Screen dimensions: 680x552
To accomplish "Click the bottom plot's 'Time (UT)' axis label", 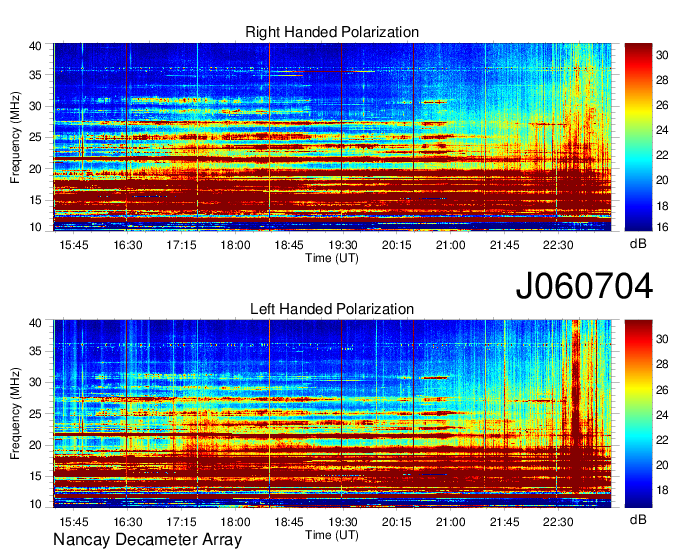I will pos(332,535).
